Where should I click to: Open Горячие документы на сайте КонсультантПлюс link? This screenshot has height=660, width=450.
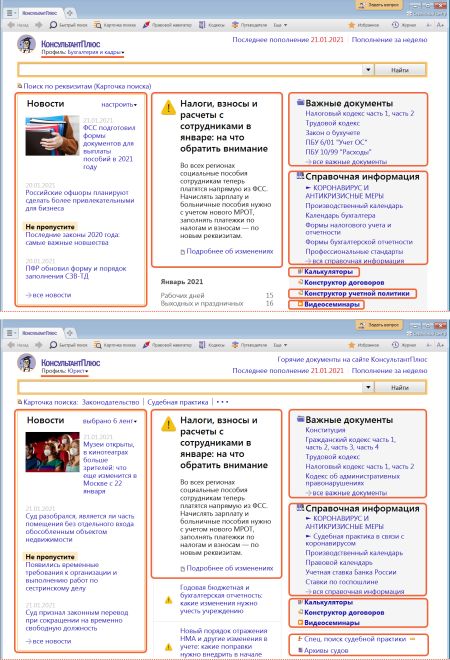click(352, 359)
